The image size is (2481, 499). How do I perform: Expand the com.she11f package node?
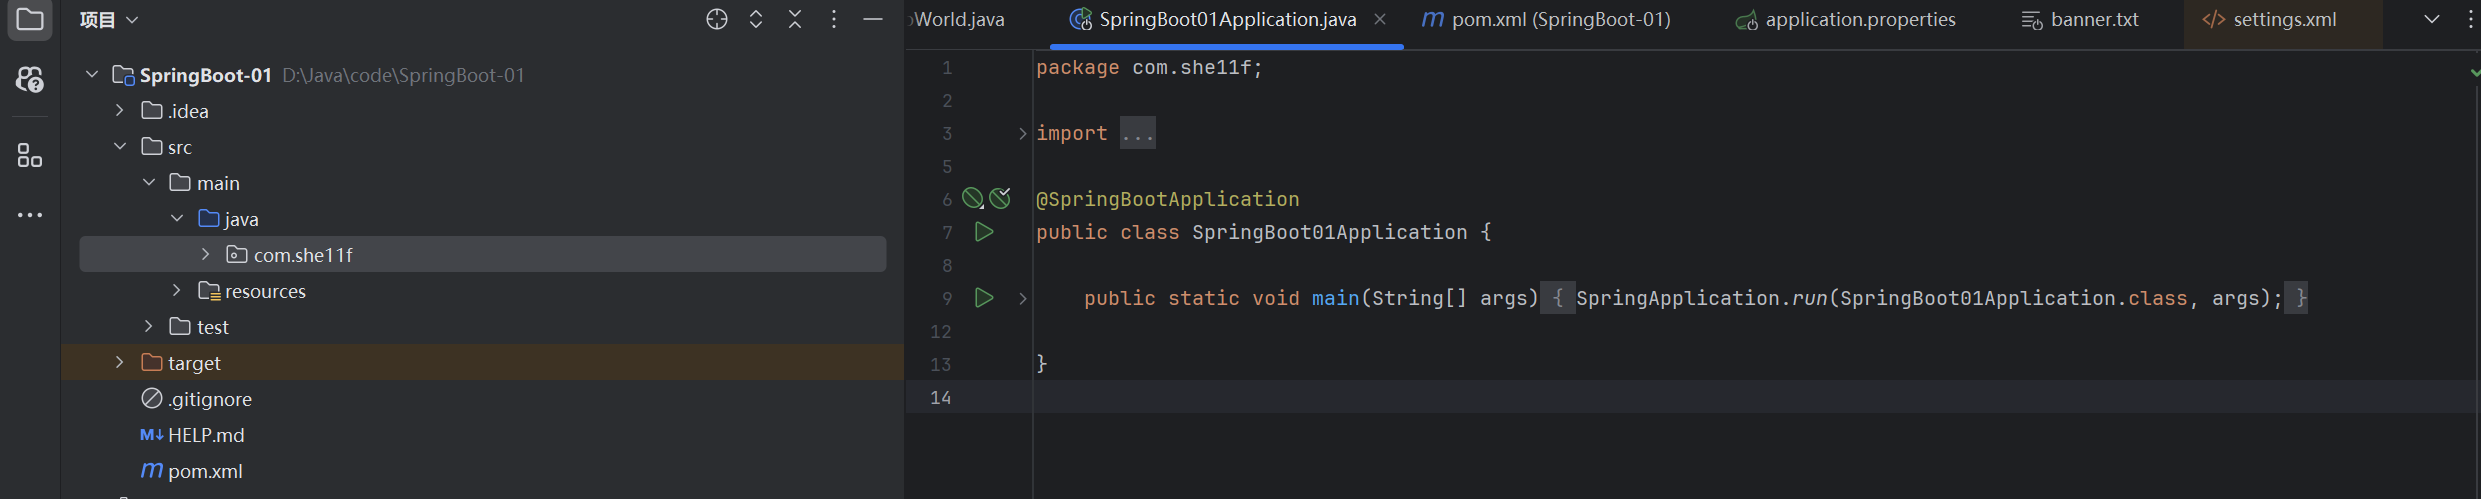(x=205, y=255)
